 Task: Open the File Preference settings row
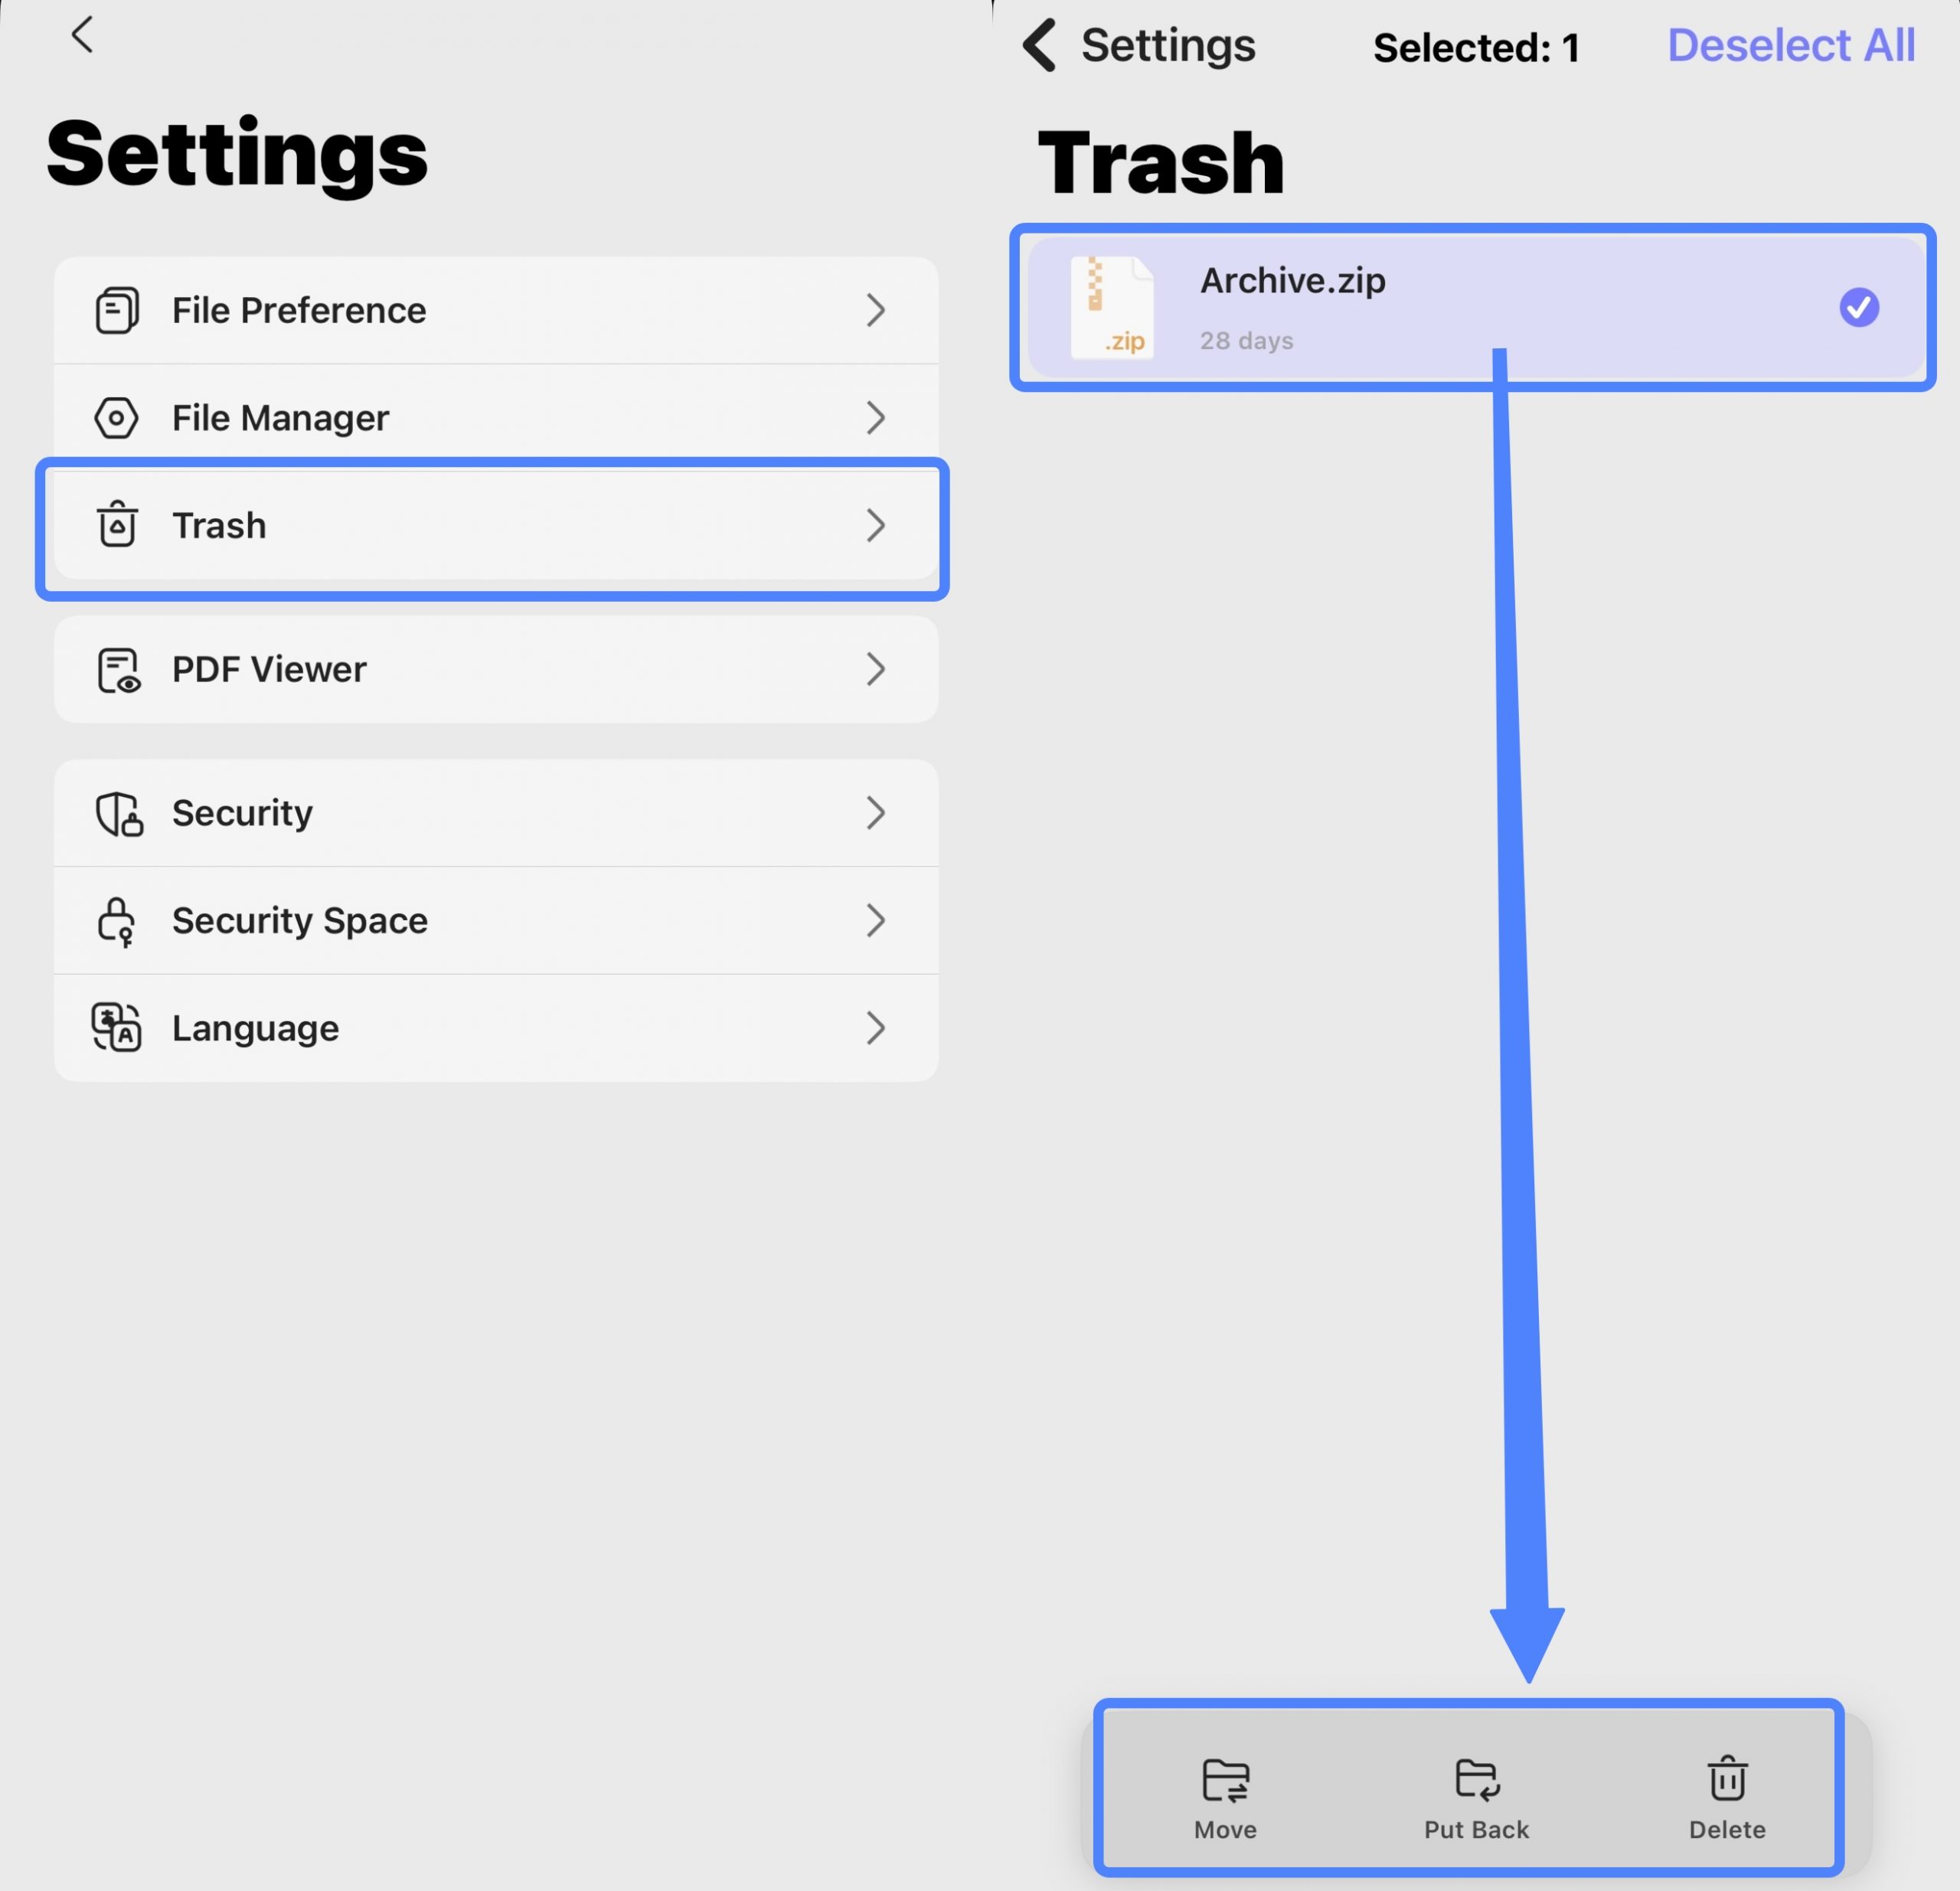click(496, 310)
